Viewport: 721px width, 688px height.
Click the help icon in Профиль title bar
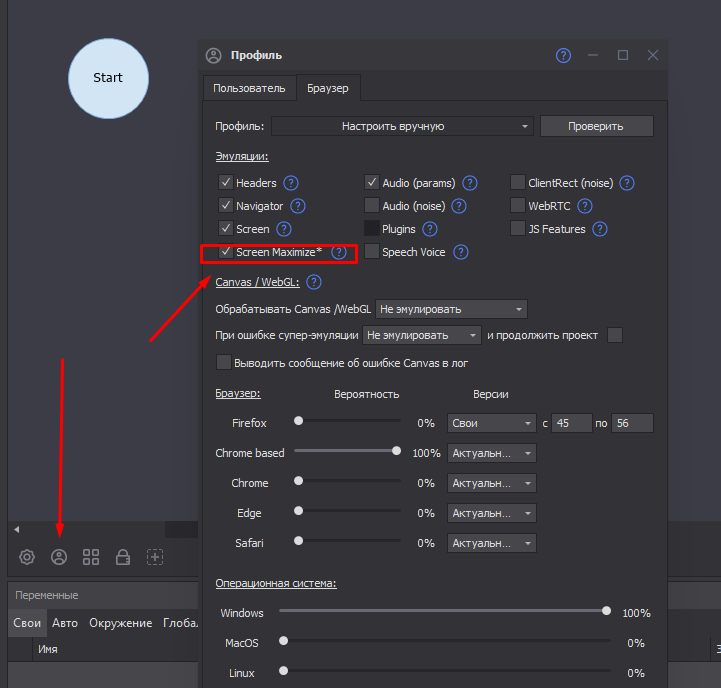tap(564, 55)
